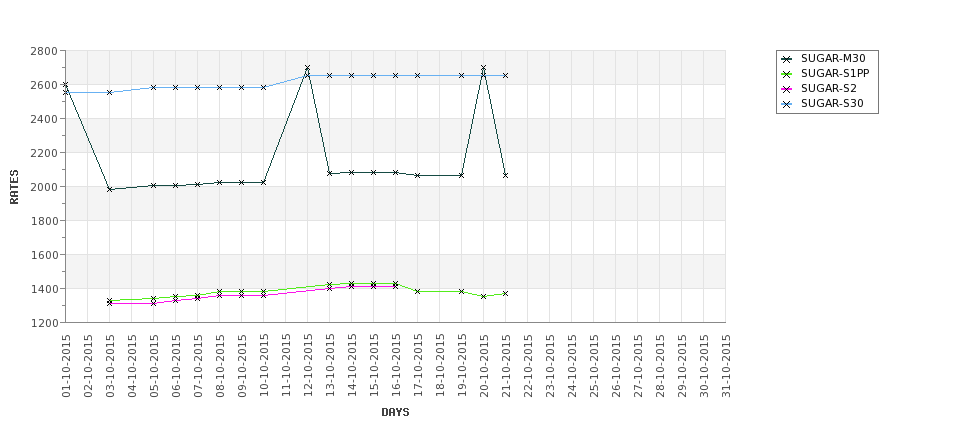Click SUGAR-M30 peak point on 12-10-2015

pyautogui.click(x=307, y=68)
